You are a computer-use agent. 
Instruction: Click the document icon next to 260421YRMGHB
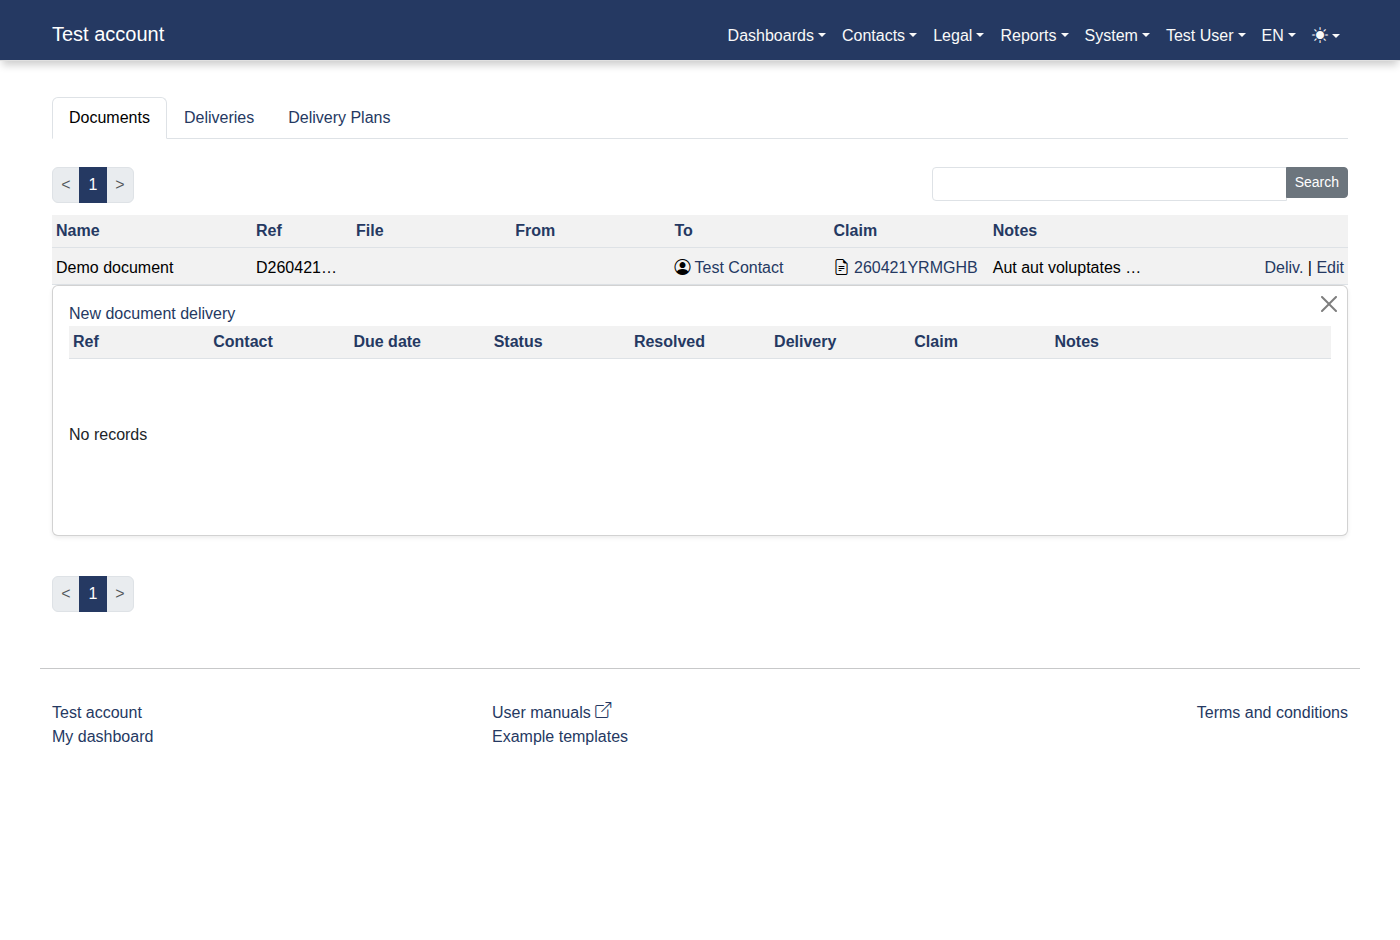(x=839, y=267)
